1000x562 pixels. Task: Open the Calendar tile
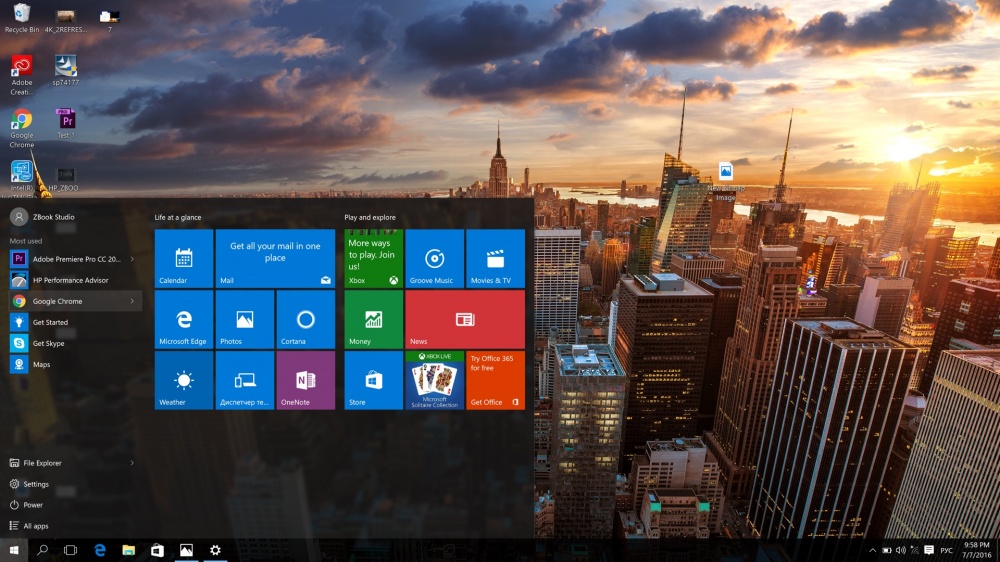point(184,258)
